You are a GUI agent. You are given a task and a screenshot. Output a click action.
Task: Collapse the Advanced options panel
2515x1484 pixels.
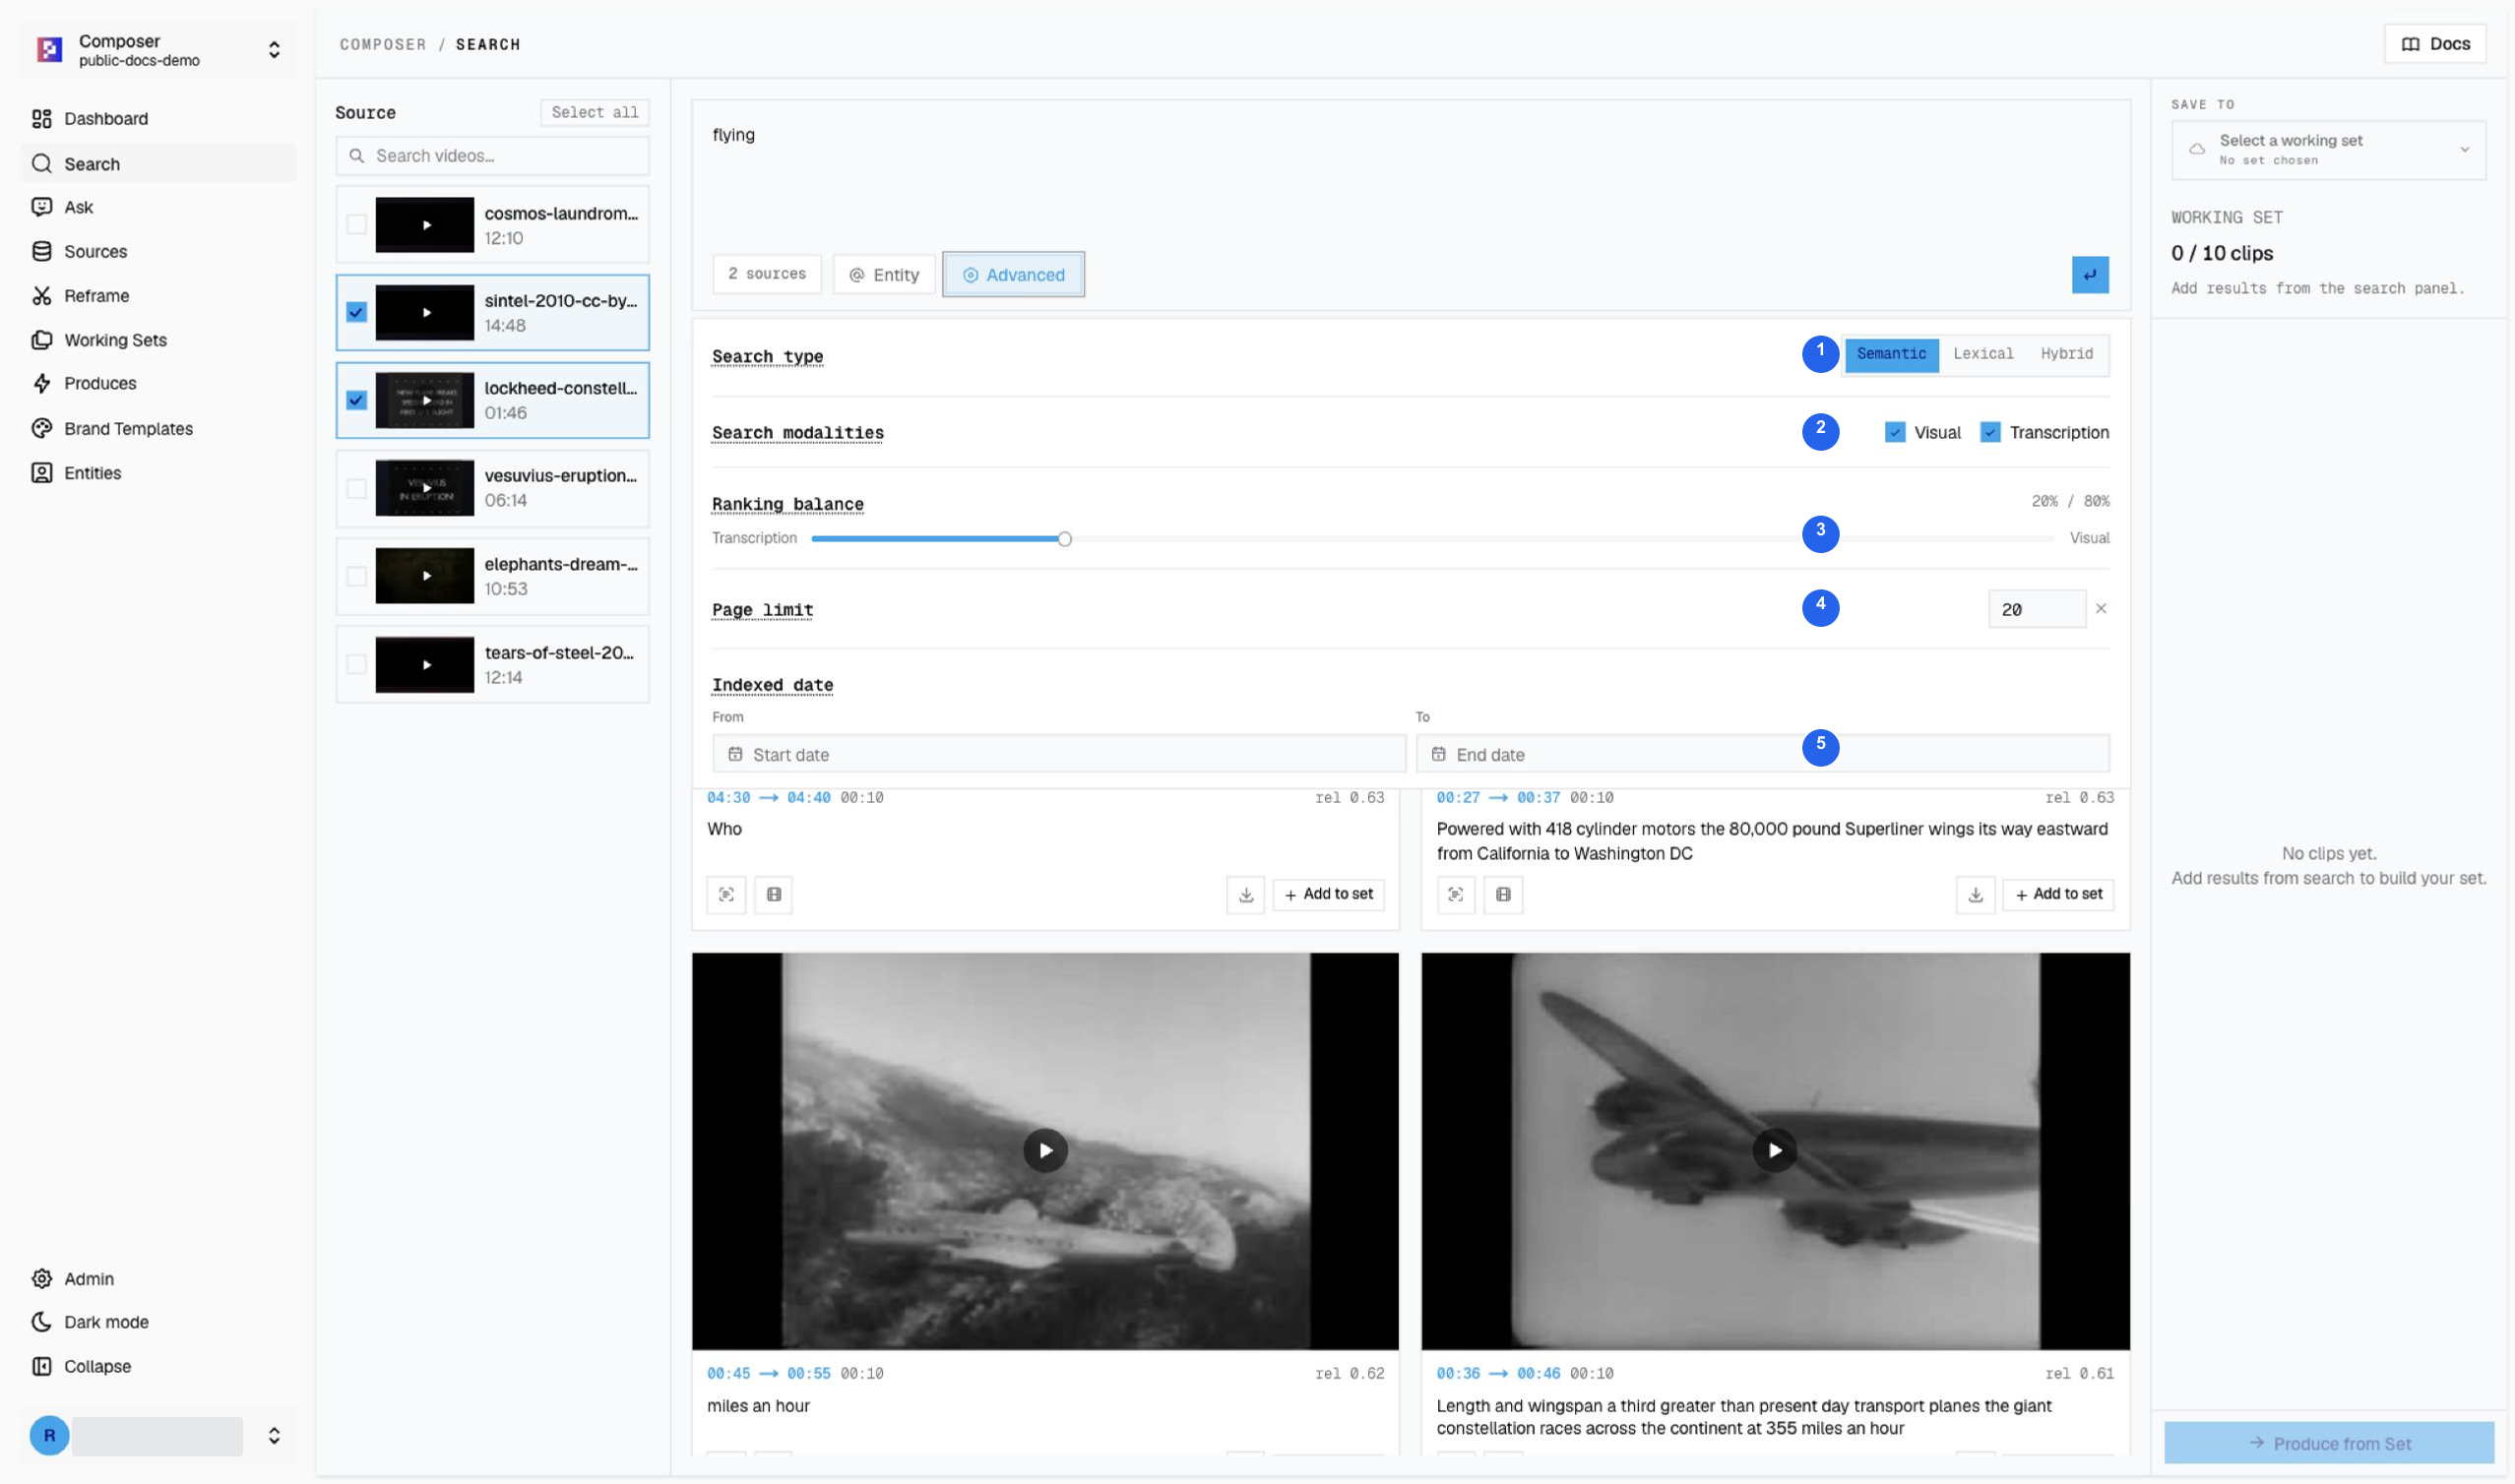tap(1013, 274)
